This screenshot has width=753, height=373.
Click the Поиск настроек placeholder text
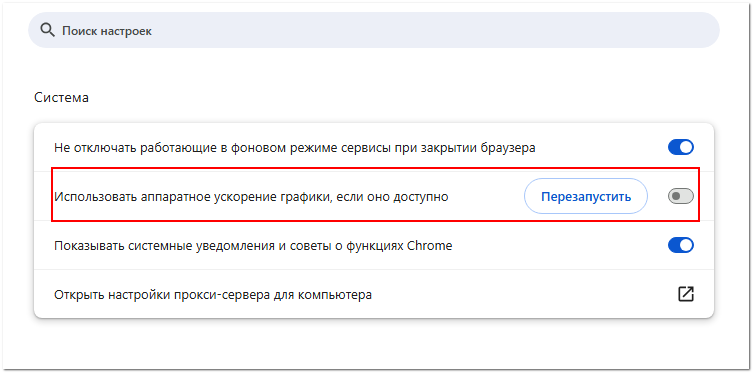(107, 31)
